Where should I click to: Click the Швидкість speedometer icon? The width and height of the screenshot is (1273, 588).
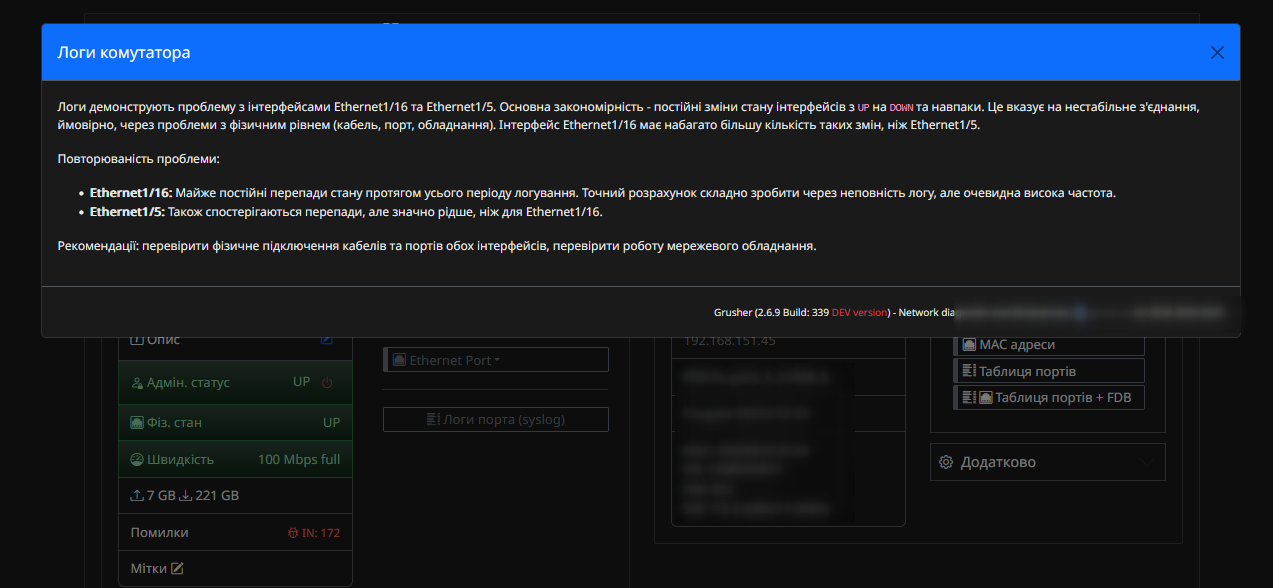137,459
